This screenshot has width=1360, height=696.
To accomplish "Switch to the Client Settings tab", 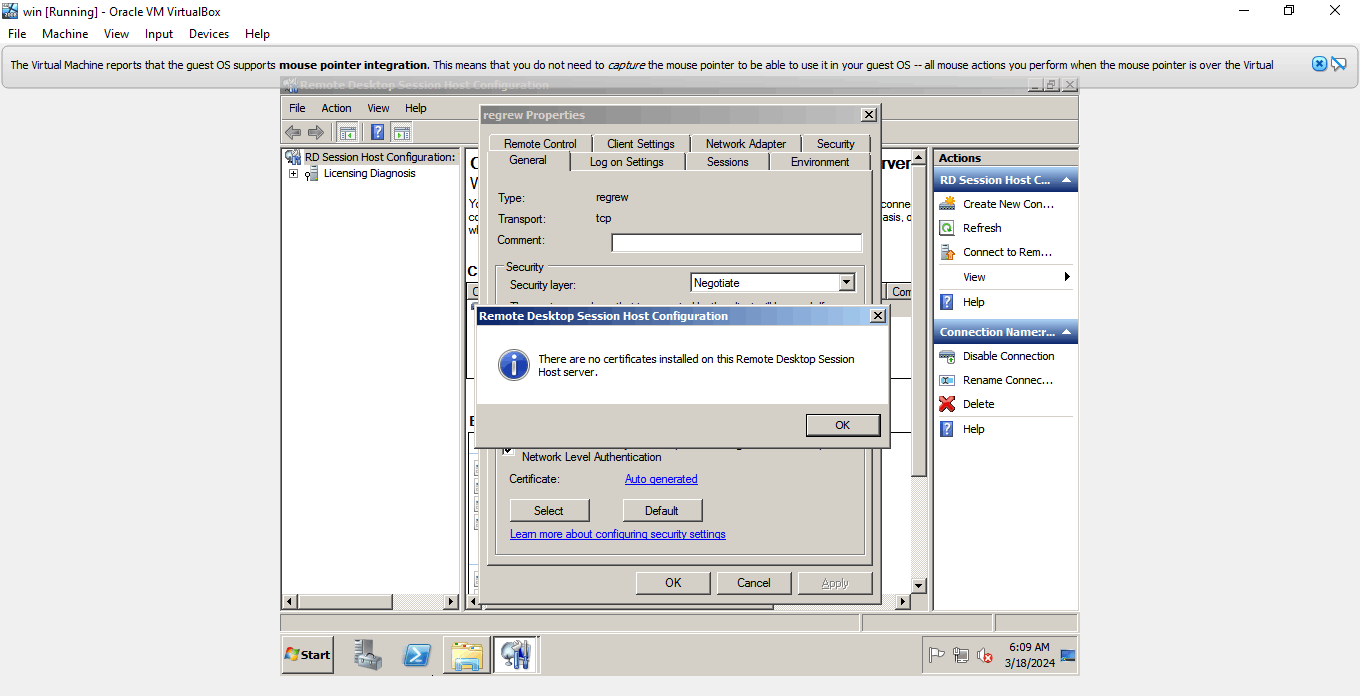I will 641,144.
